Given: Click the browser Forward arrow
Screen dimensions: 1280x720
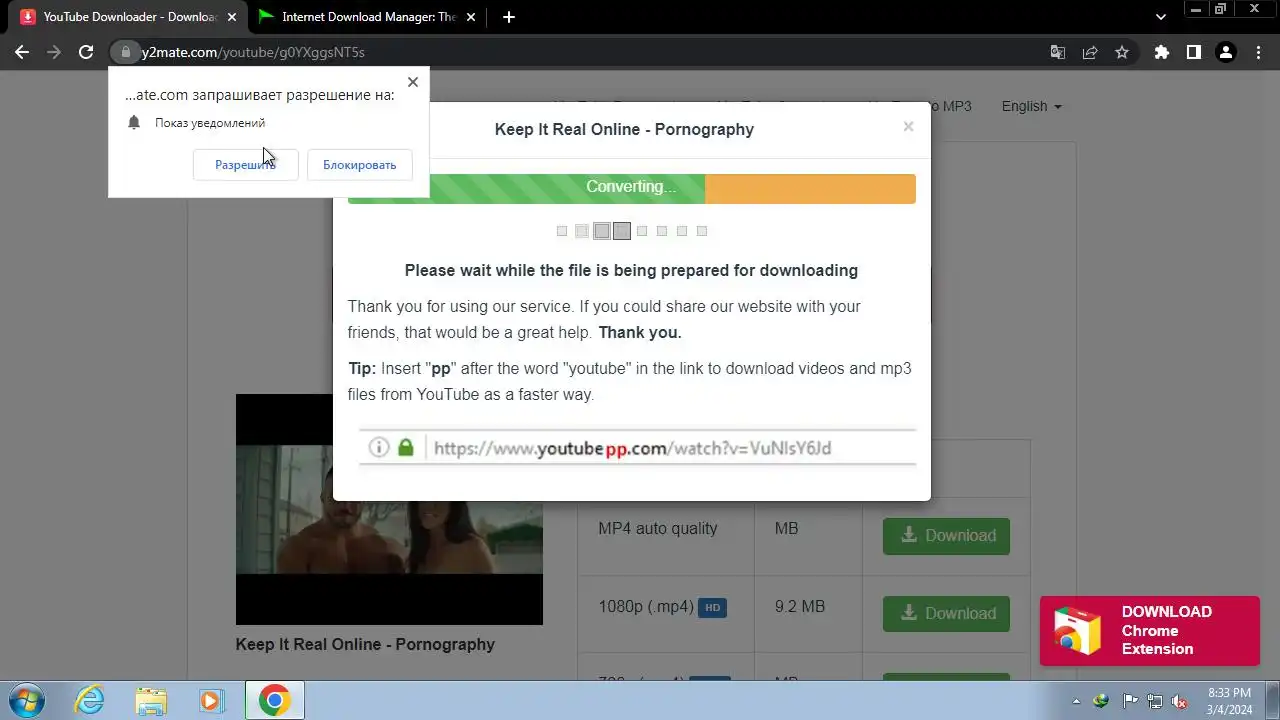Looking at the screenshot, I should click(x=54, y=52).
